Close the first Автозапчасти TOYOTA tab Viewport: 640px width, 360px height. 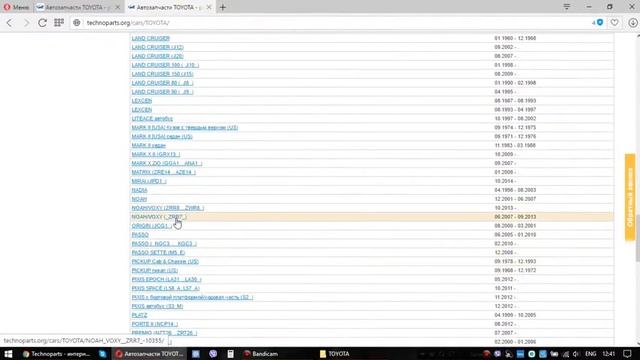(x=118, y=7)
